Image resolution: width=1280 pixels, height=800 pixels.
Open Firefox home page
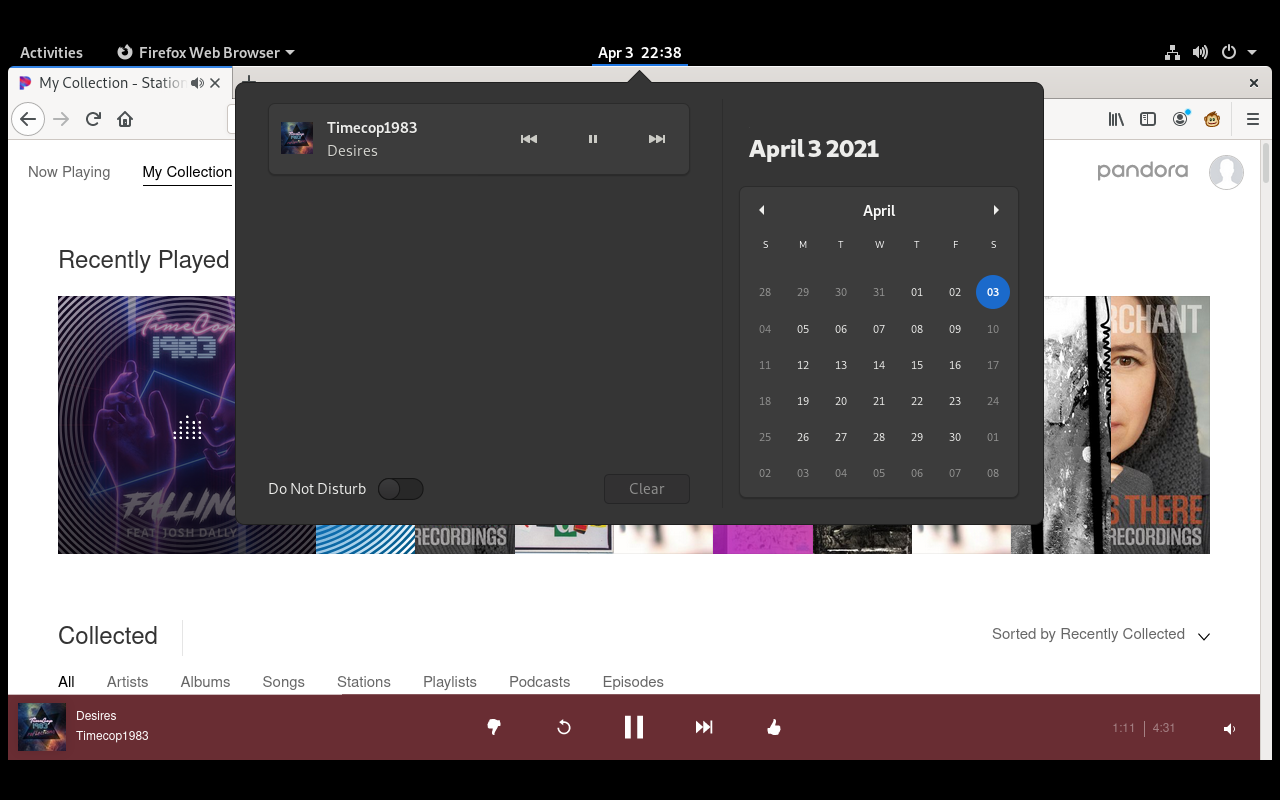pos(125,119)
